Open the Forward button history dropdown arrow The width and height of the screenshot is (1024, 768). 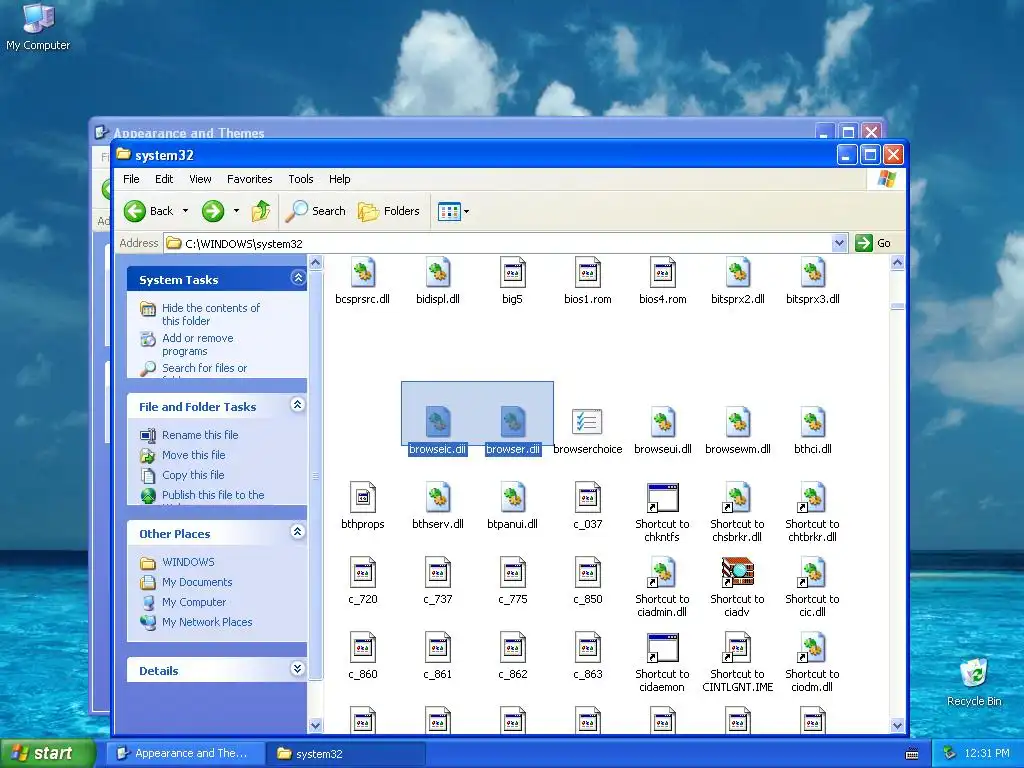pos(236,211)
